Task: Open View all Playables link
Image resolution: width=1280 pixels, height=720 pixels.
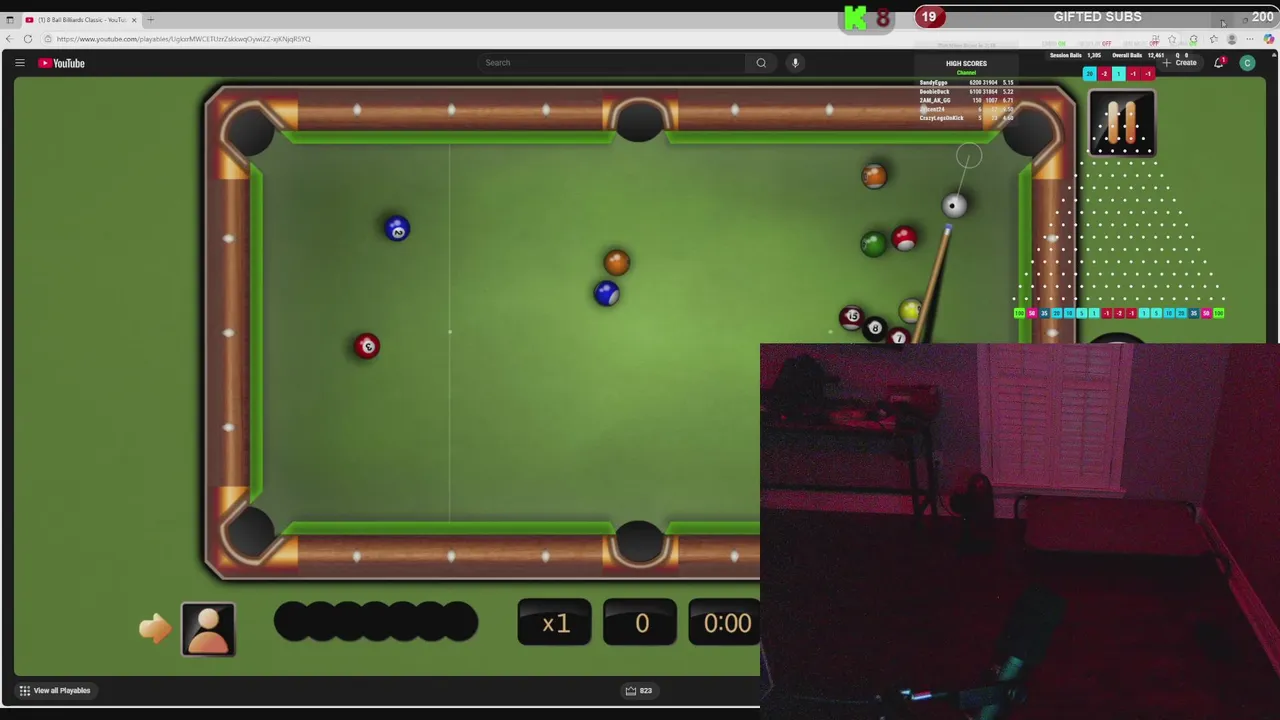Action: point(55,690)
